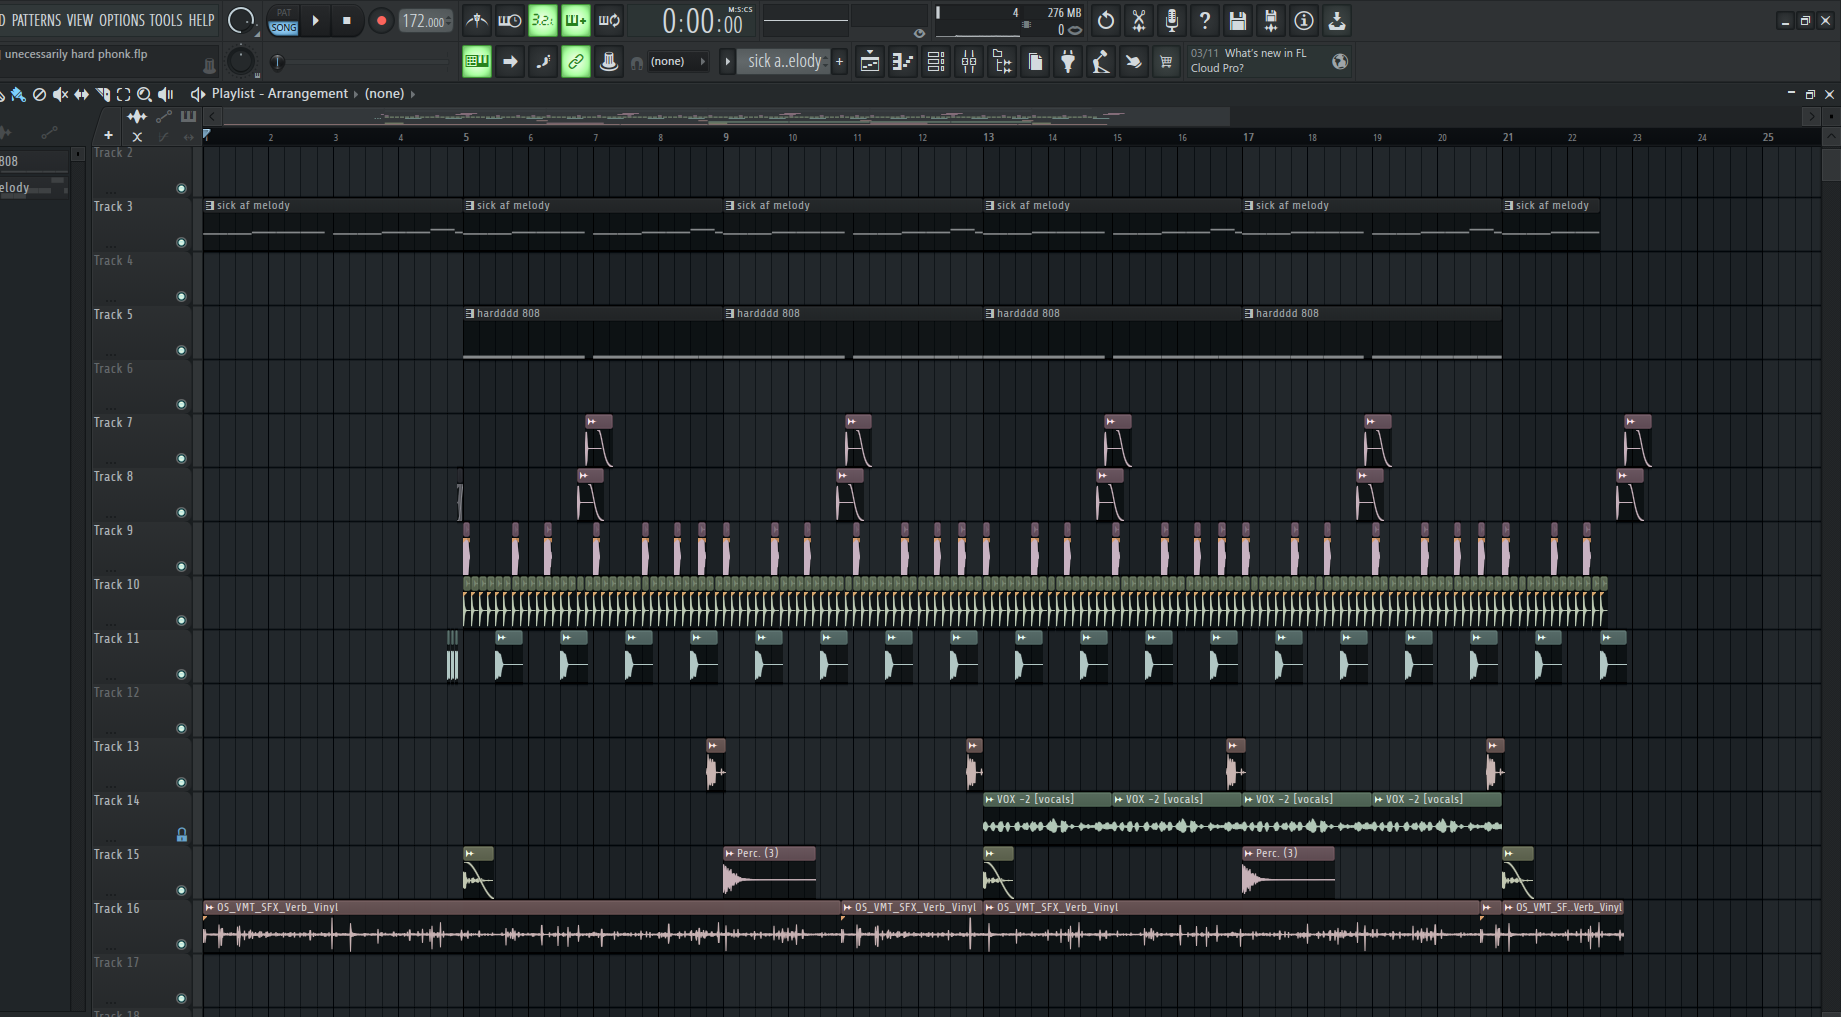Open the globe news icon
This screenshot has width=1841, height=1017.
point(1340,62)
